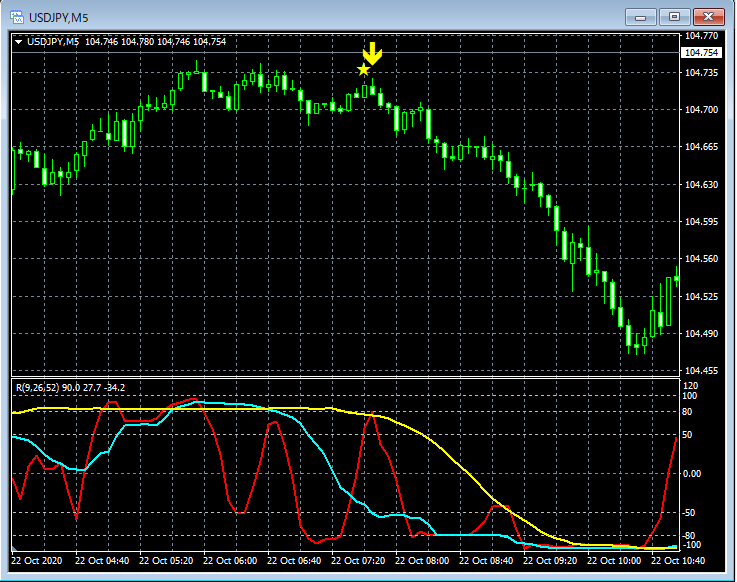Image resolution: width=737 pixels, height=582 pixels.
Task: Click time axis label 22 Oct 2020
Action: 37,560
